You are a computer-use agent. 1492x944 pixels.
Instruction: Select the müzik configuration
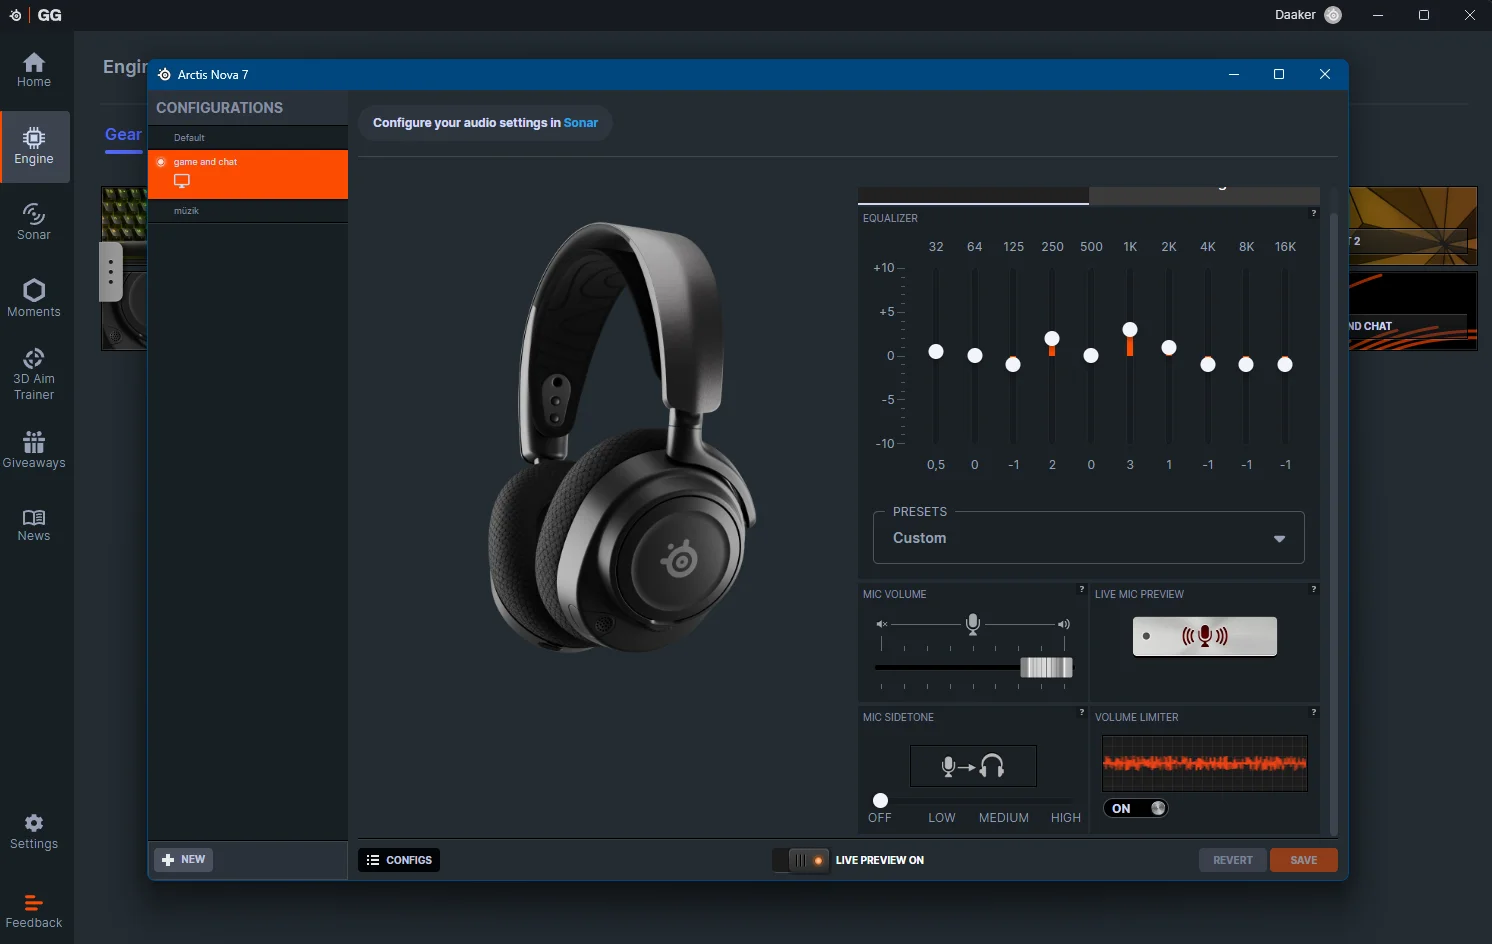[x=248, y=211]
